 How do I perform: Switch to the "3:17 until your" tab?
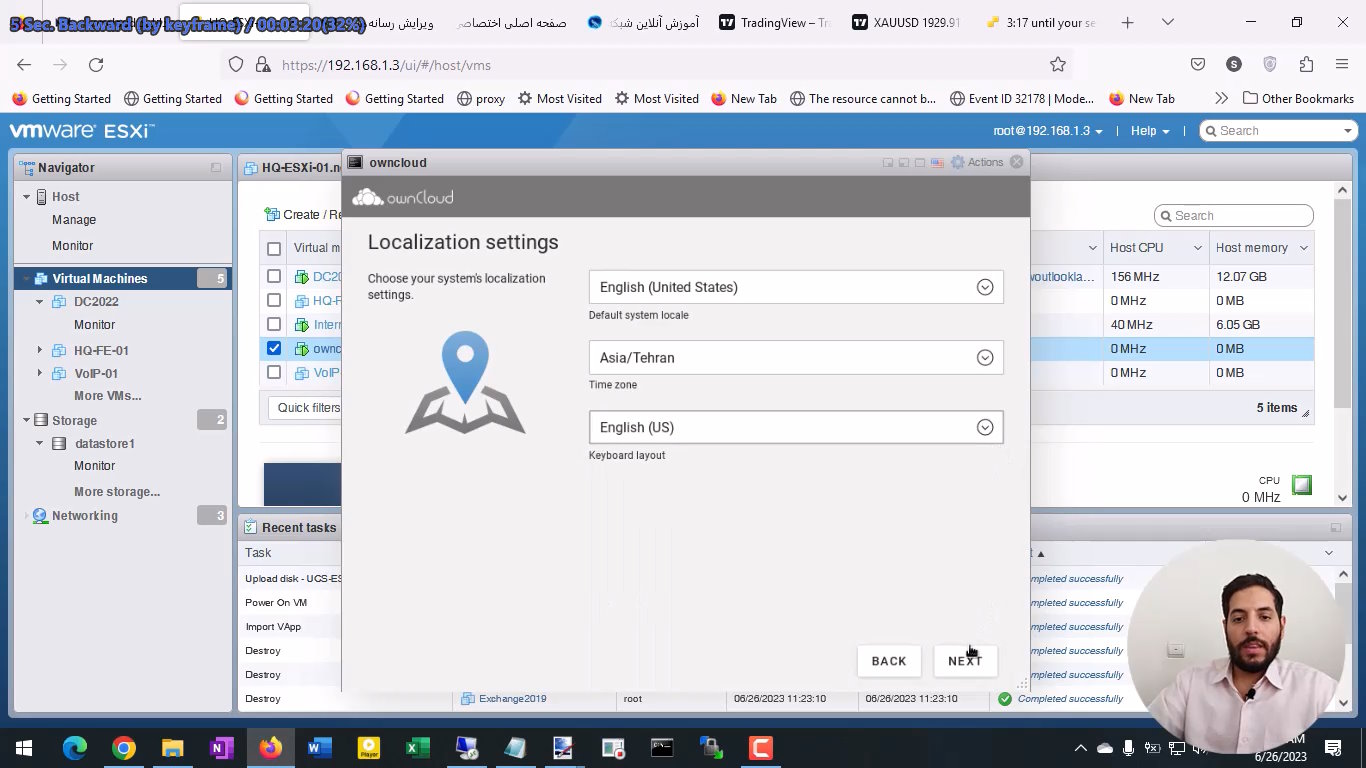pos(1039,22)
